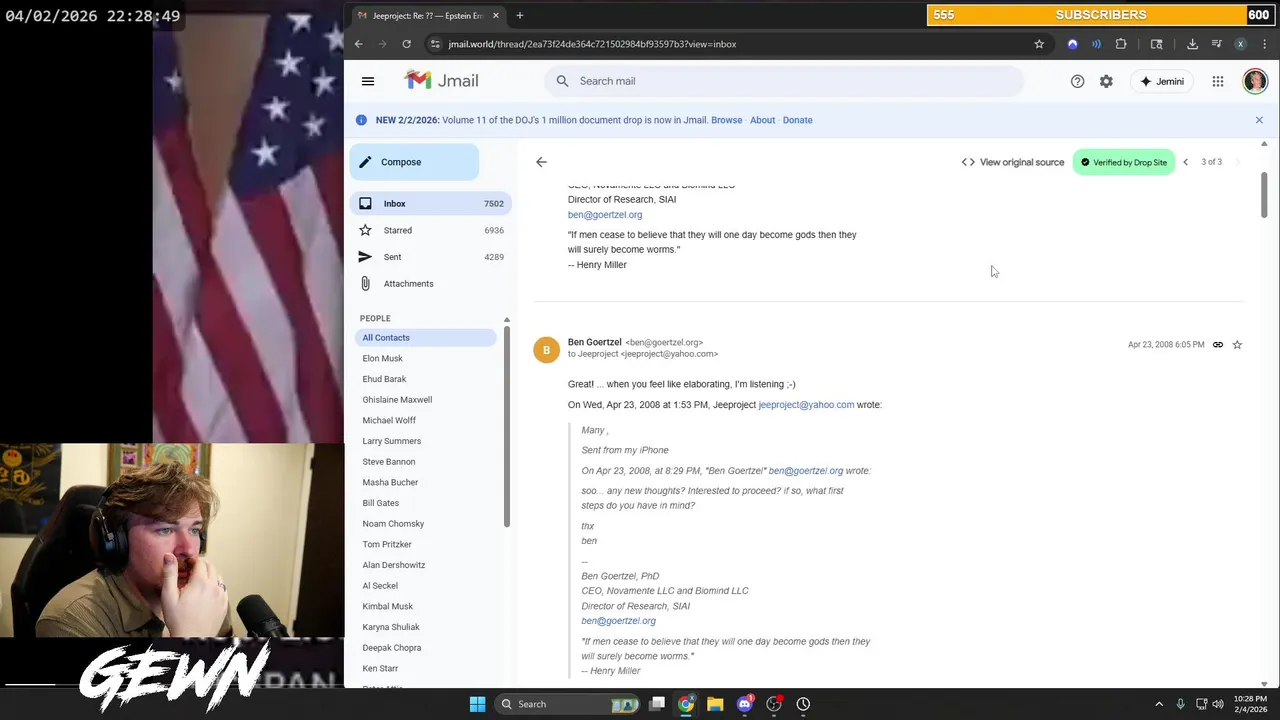Close the Jeeproject browser tab
The height and width of the screenshot is (720, 1280).
click(x=495, y=16)
